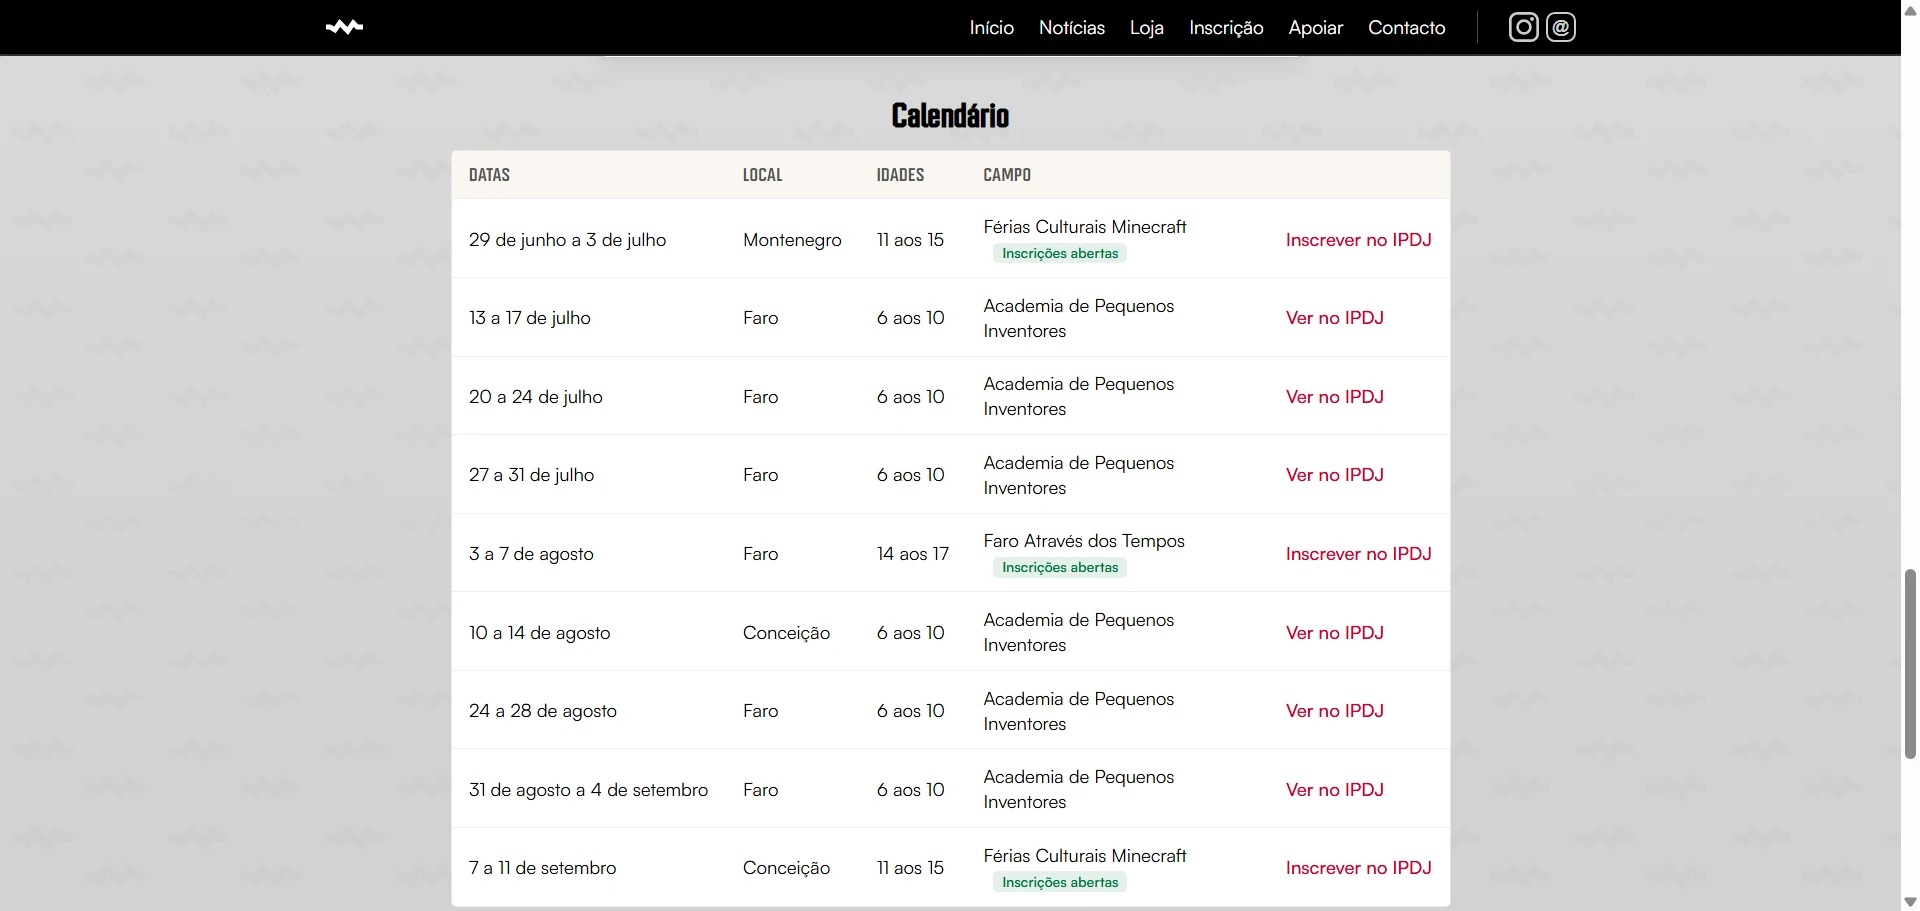The image size is (1920, 911).
Task: Click the site logo in header
Action: pyautogui.click(x=344, y=28)
